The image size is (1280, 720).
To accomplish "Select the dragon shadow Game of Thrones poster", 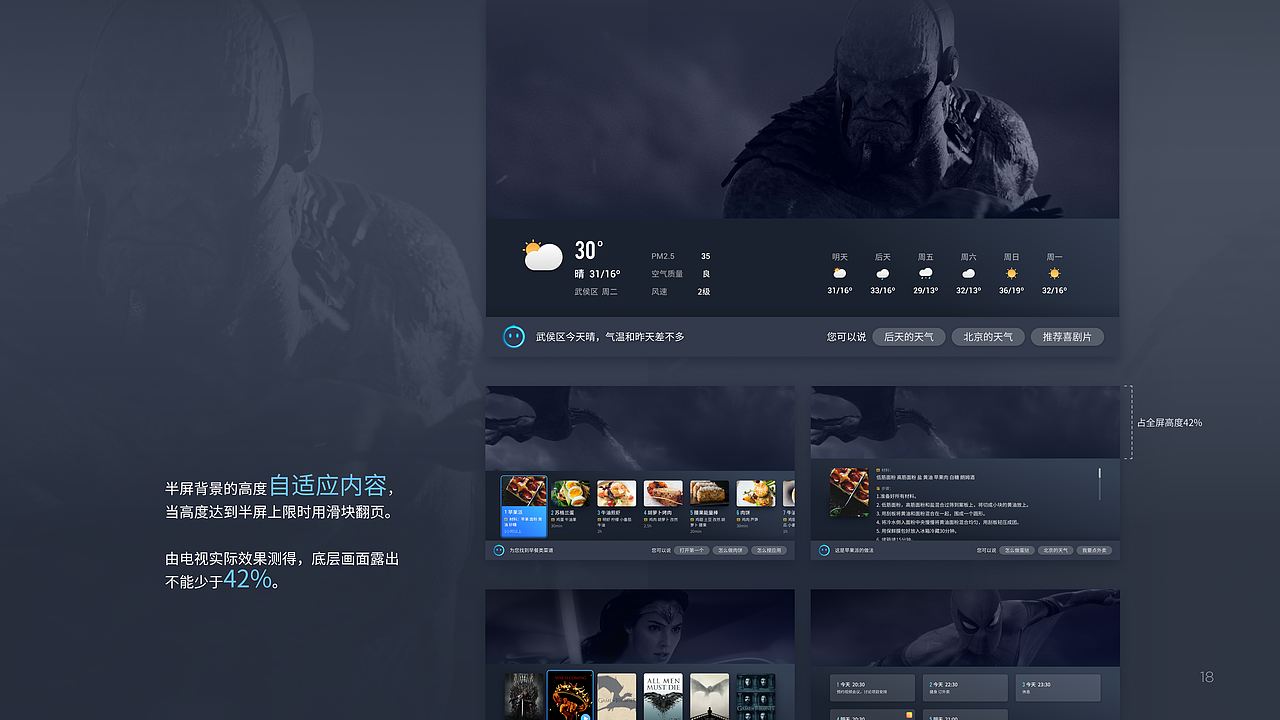I will (617, 697).
